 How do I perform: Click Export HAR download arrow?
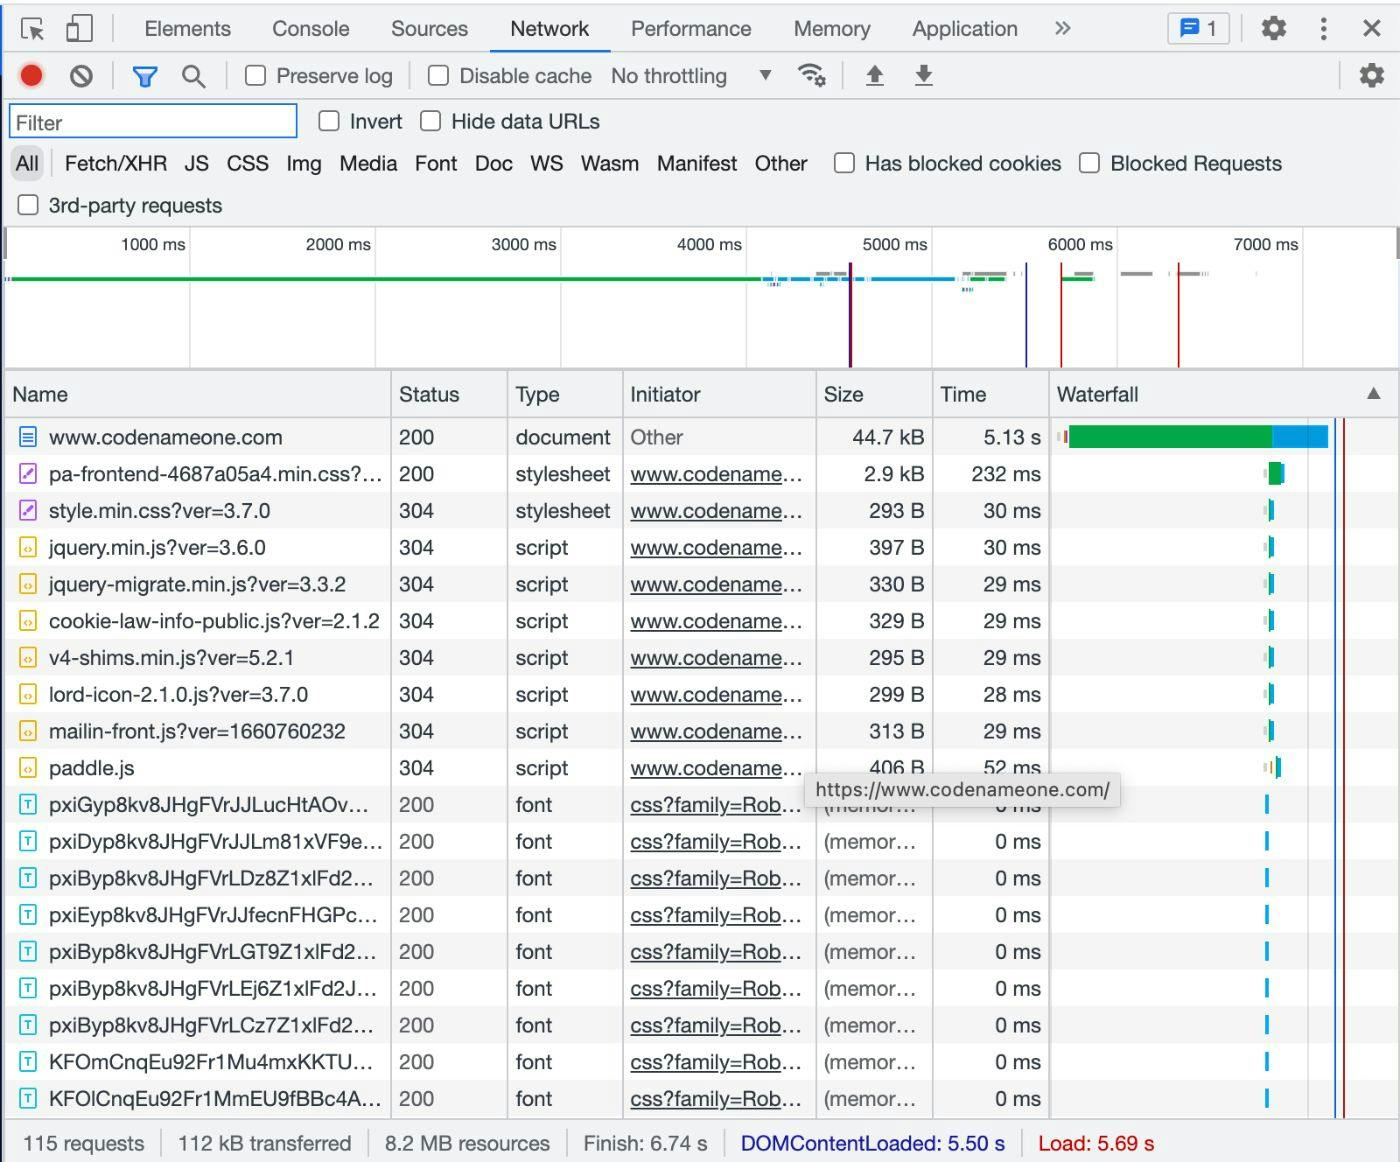[x=924, y=76]
